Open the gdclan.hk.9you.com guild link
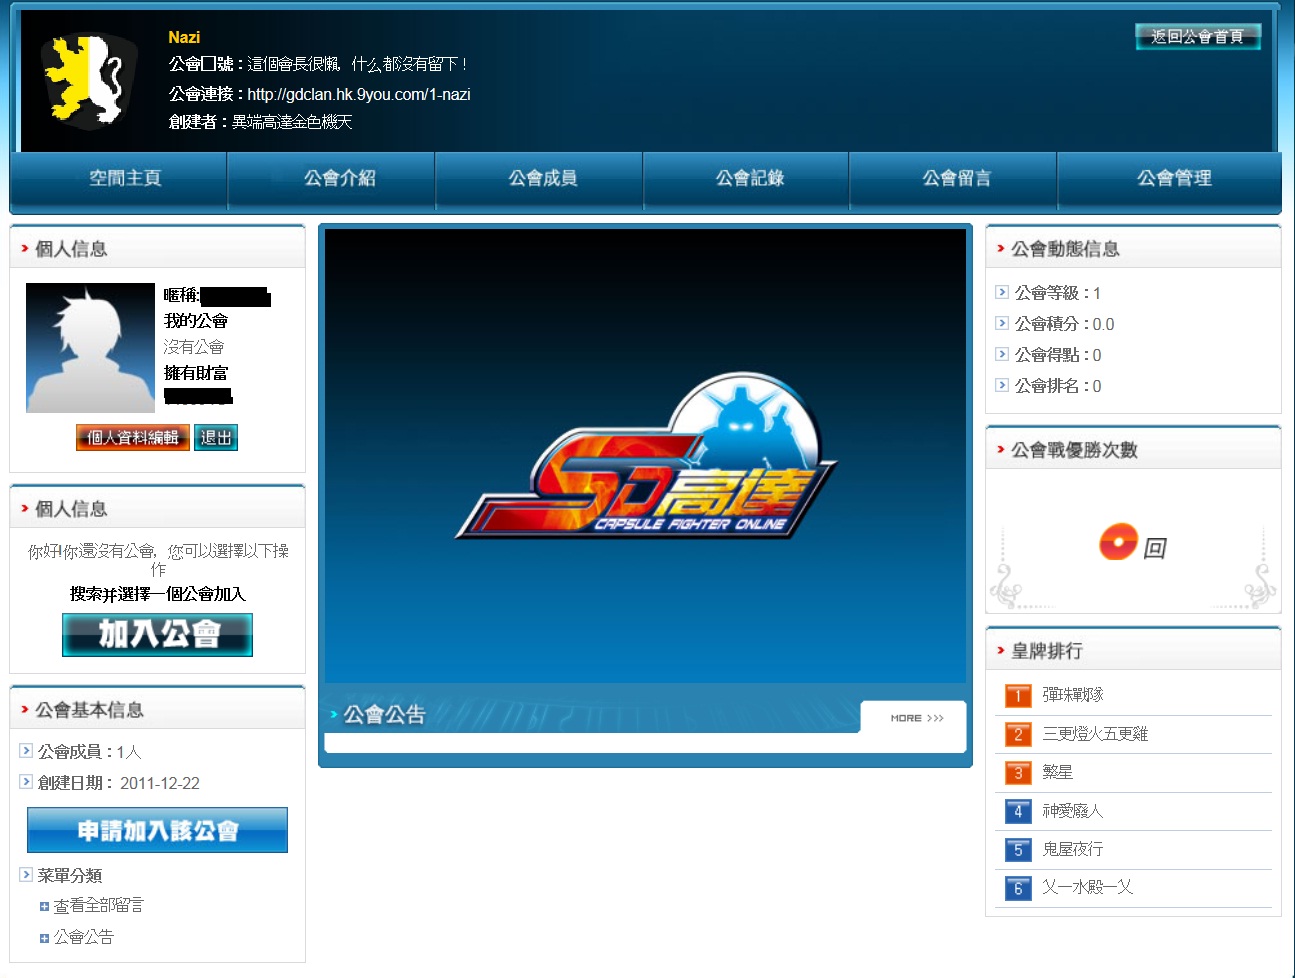Viewport: 1295px width, 978px height. click(359, 94)
